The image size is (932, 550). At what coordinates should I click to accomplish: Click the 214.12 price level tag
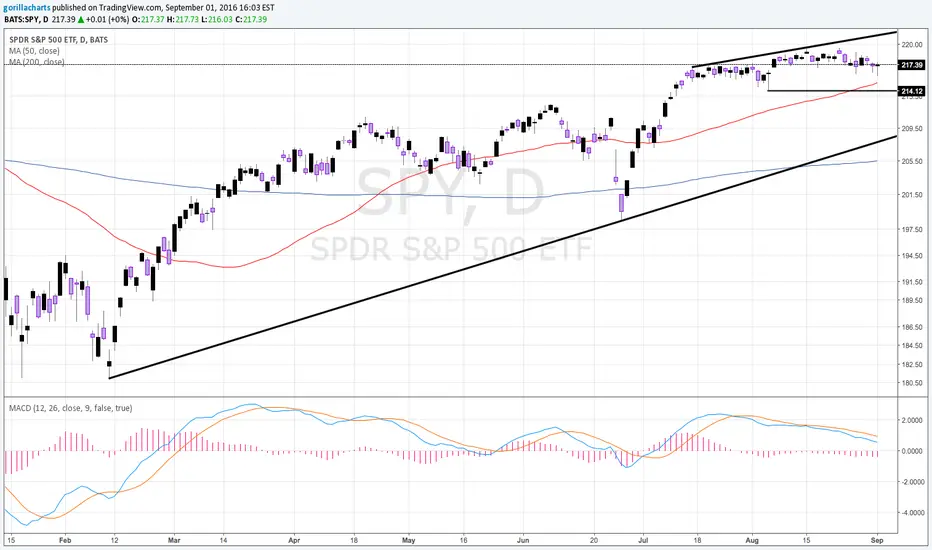912,91
